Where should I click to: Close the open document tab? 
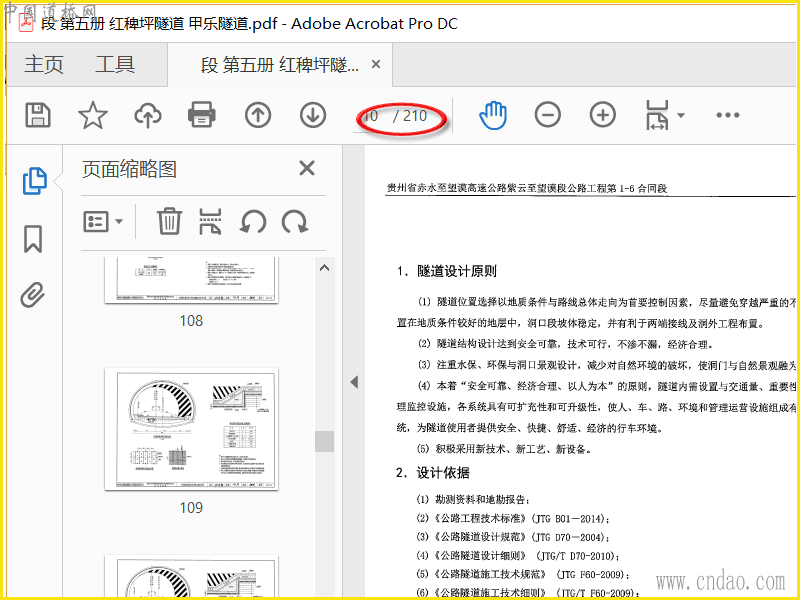coord(376,64)
